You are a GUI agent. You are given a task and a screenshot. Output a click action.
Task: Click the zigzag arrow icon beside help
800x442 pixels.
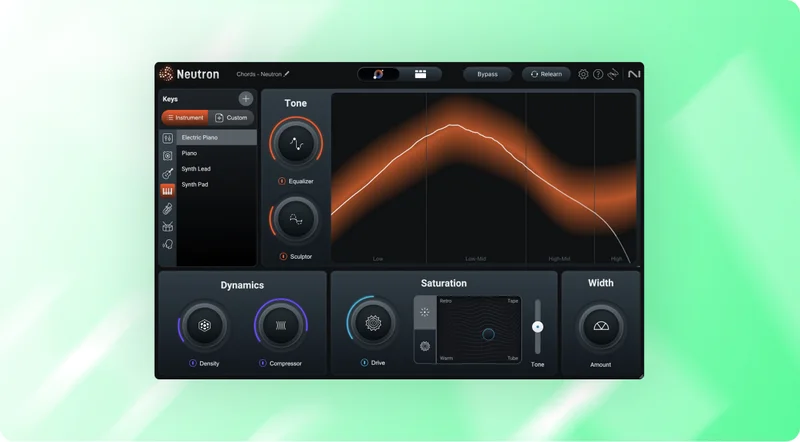tap(613, 74)
